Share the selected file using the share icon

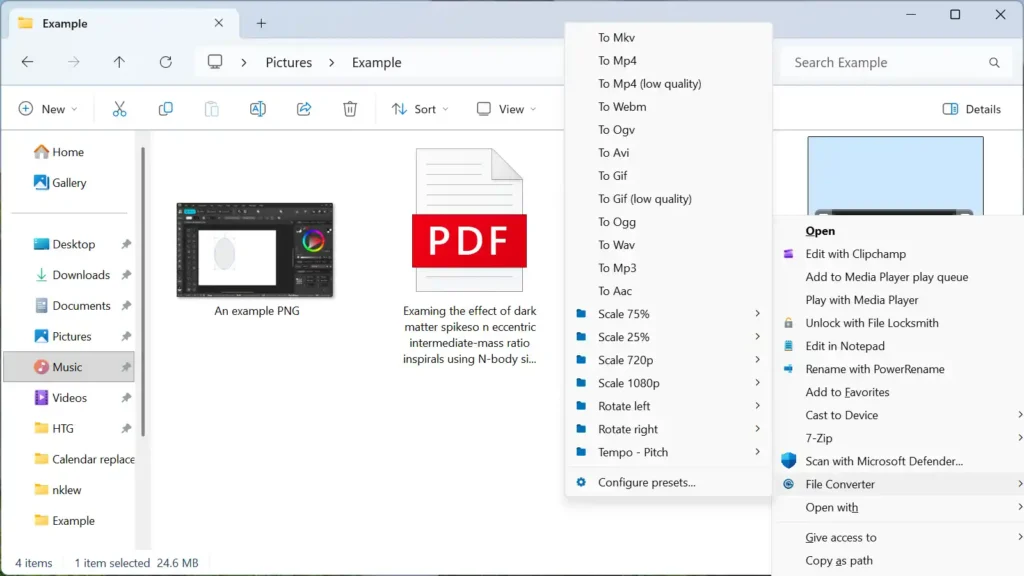click(303, 108)
